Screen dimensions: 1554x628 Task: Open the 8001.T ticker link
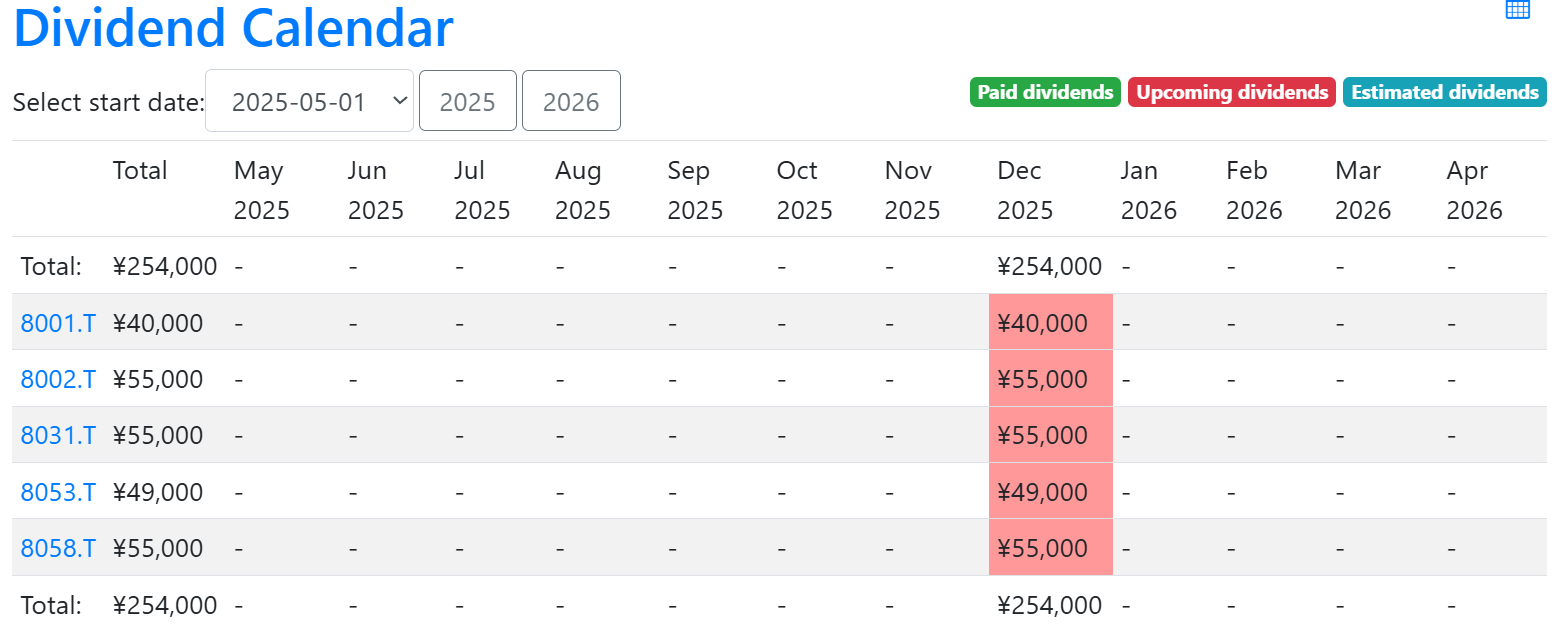(58, 323)
